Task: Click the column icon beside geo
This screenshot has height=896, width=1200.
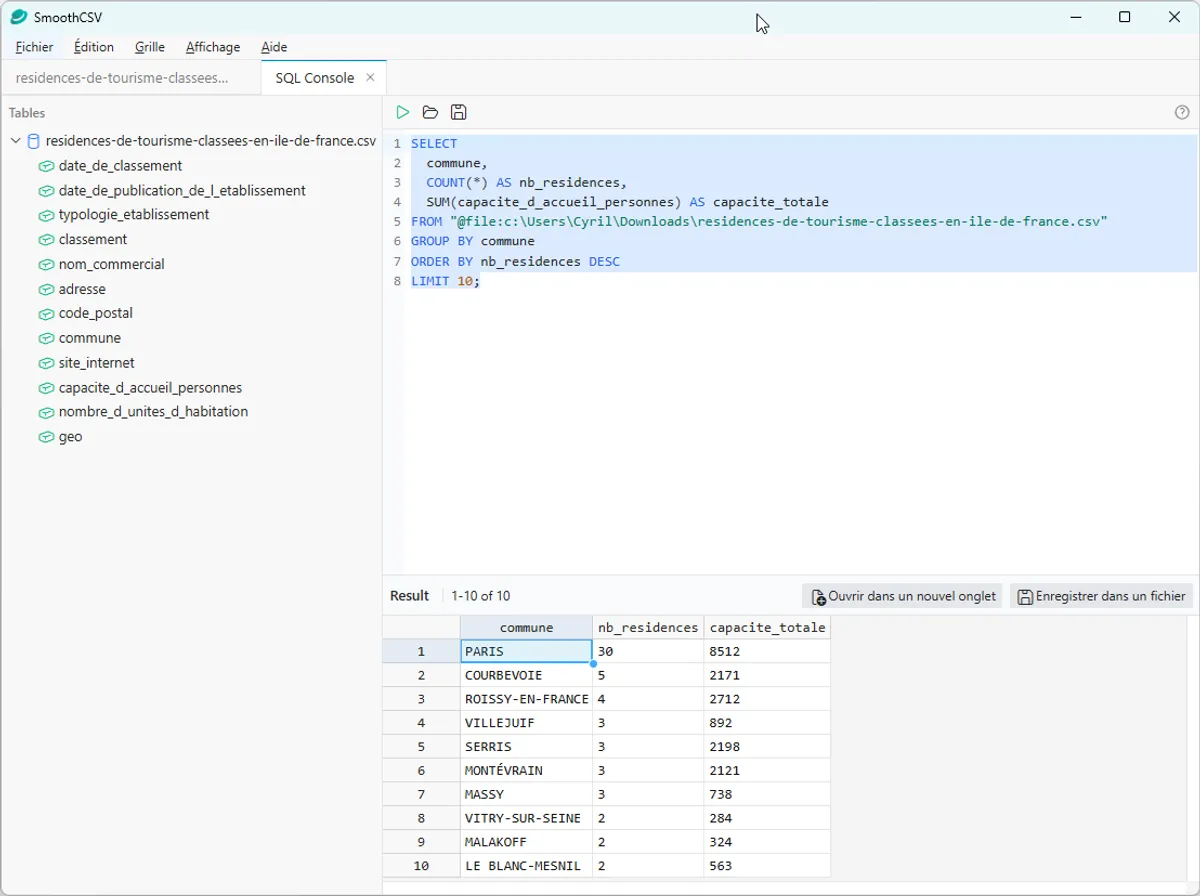Action: pyautogui.click(x=45, y=436)
